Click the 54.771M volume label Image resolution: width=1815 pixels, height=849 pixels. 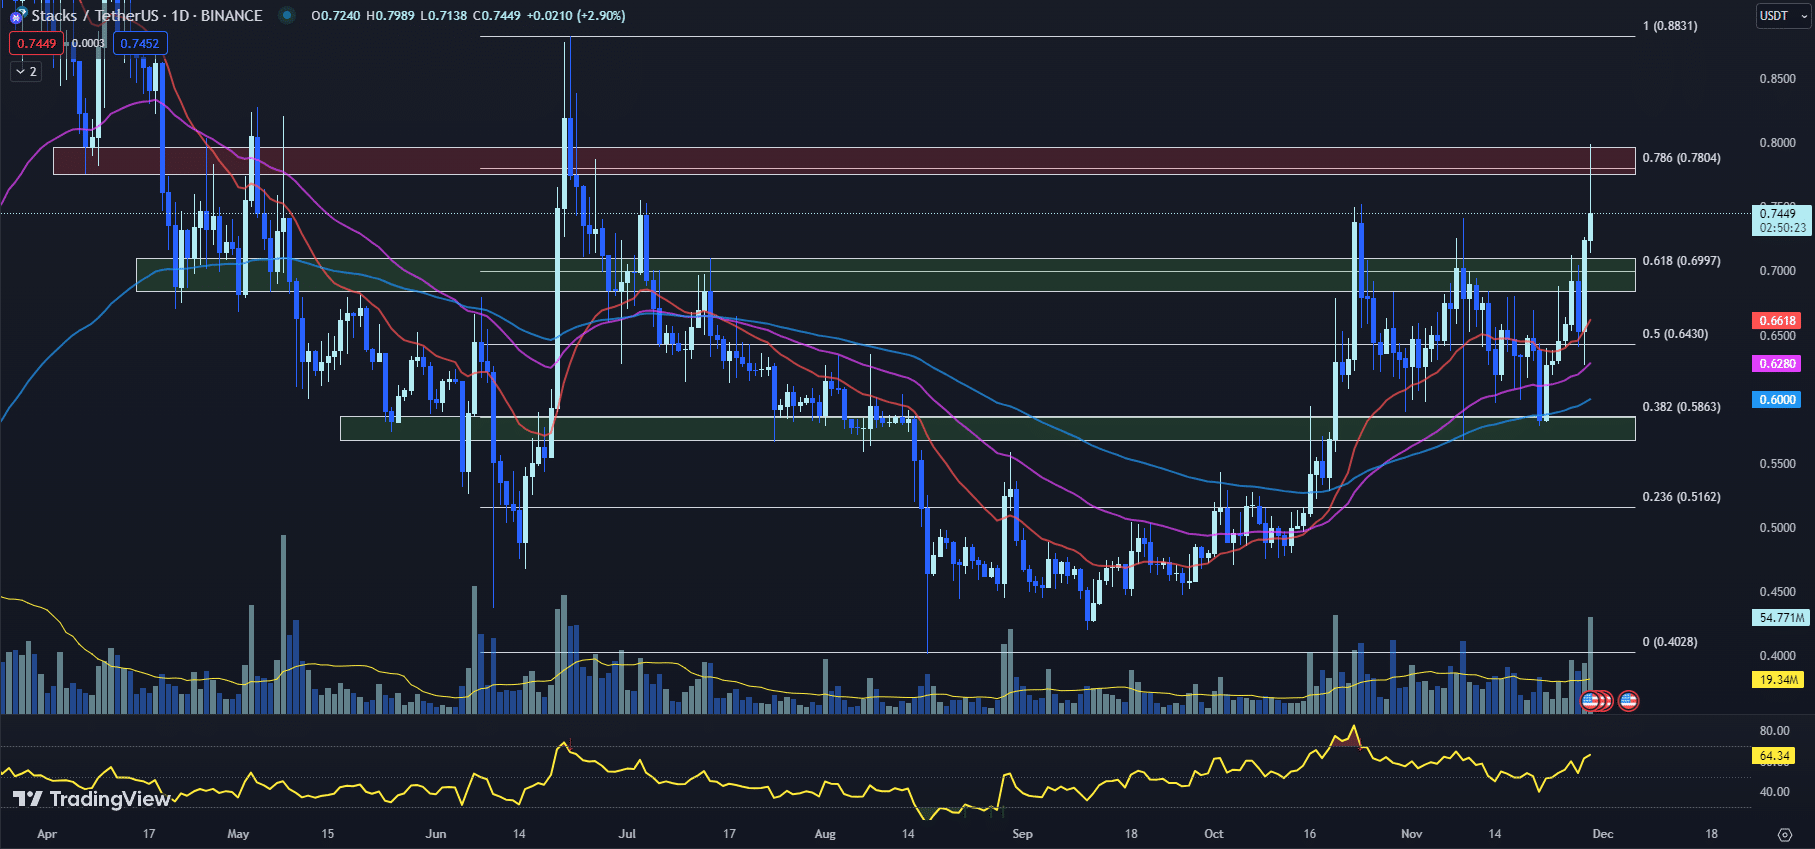[1781, 618]
